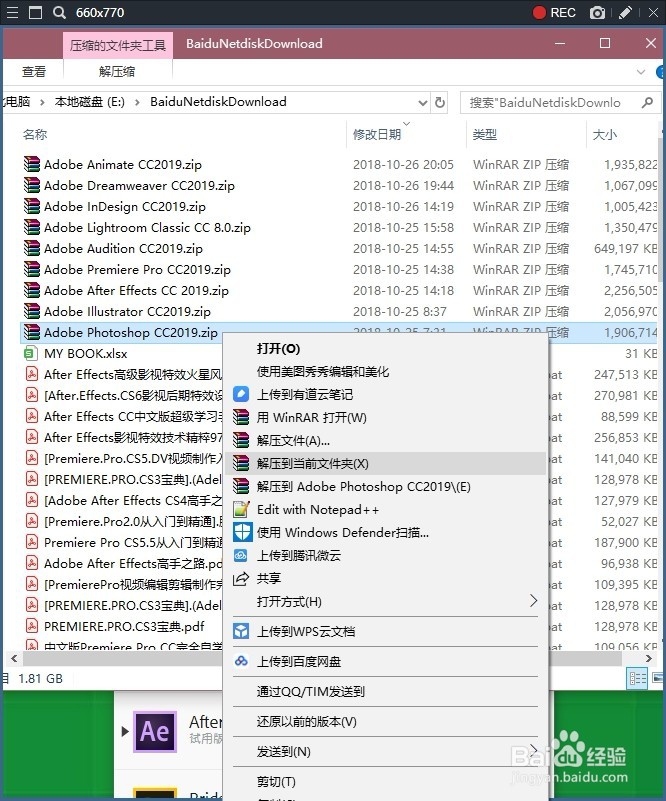Click the zip icon of Adobe Animate CC2019.zip
Viewport: 666px width, 801px height.
[x=32, y=164]
